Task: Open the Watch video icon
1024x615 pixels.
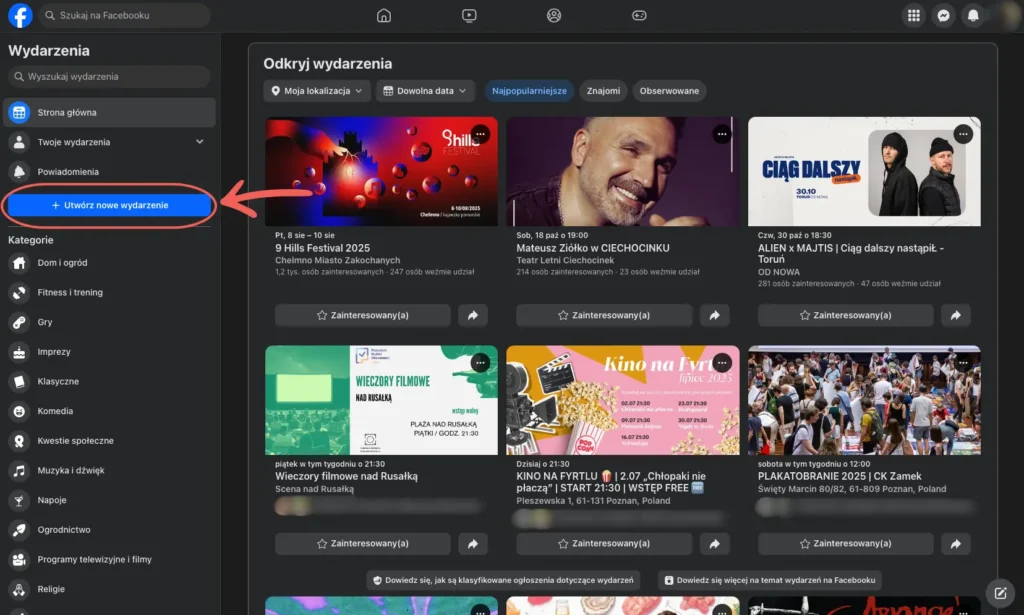Action: click(469, 15)
